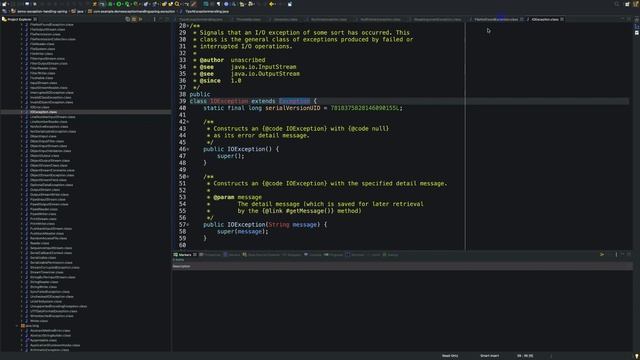The width and height of the screenshot is (640, 360).
Task: Fold the comment block at line 42
Action: (x=188, y=122)
